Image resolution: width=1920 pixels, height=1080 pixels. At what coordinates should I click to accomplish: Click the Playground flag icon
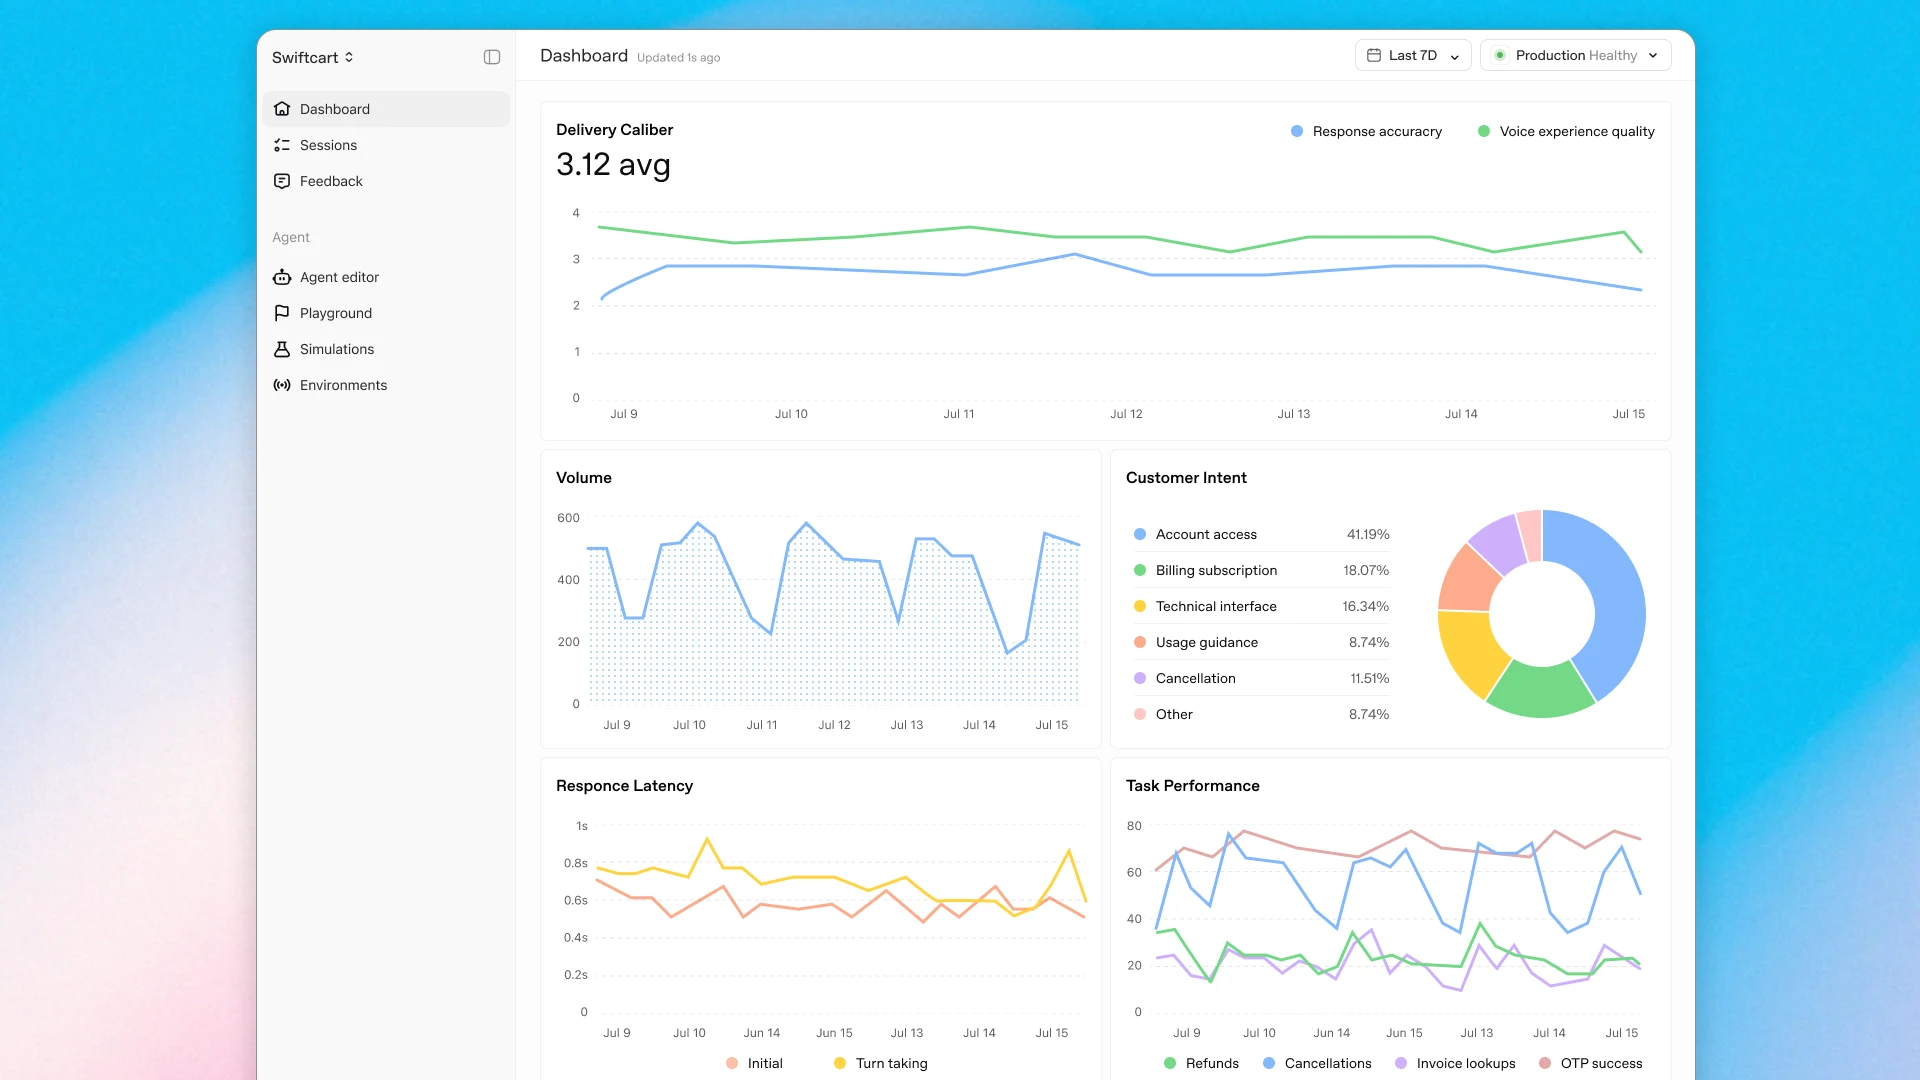[x=282, y=313]
